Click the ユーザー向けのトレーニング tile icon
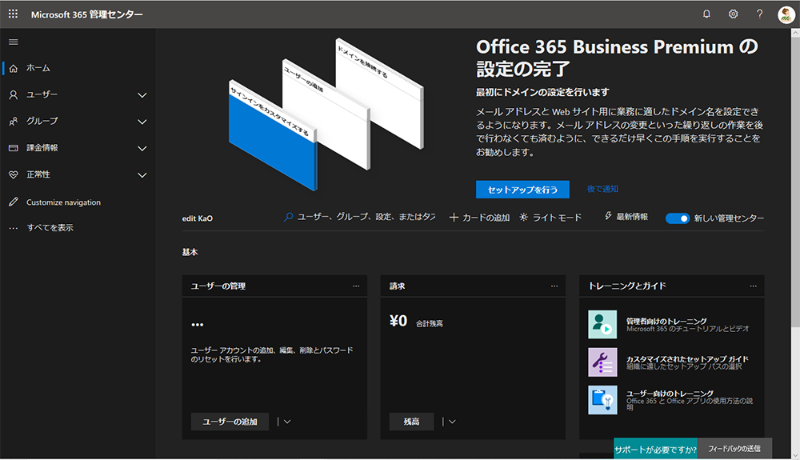 coord(603,400)
